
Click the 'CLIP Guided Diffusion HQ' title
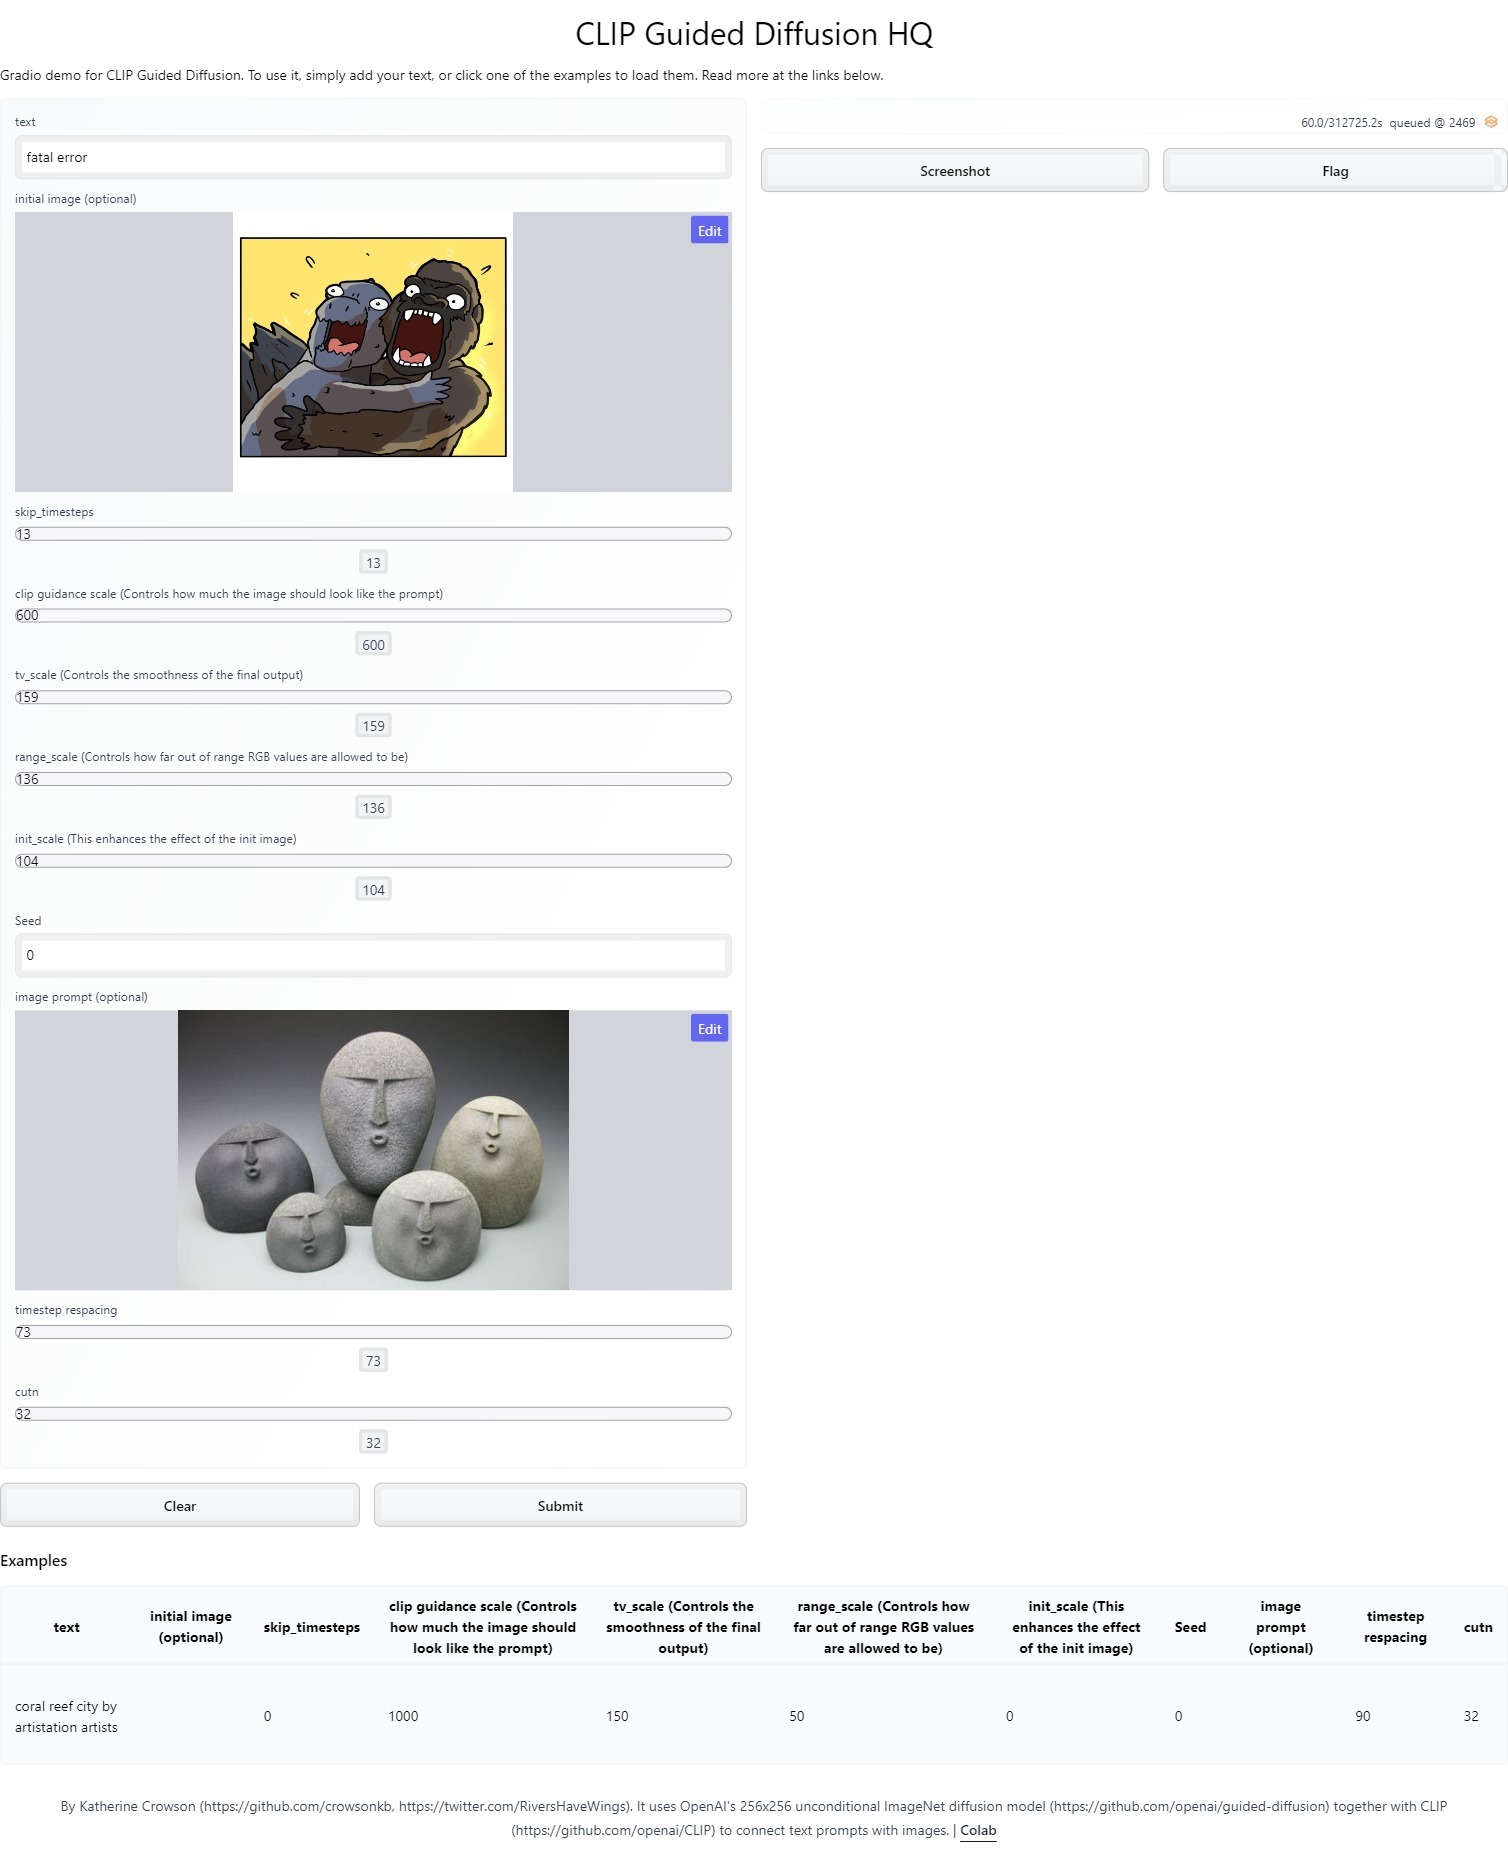point(754,34)
